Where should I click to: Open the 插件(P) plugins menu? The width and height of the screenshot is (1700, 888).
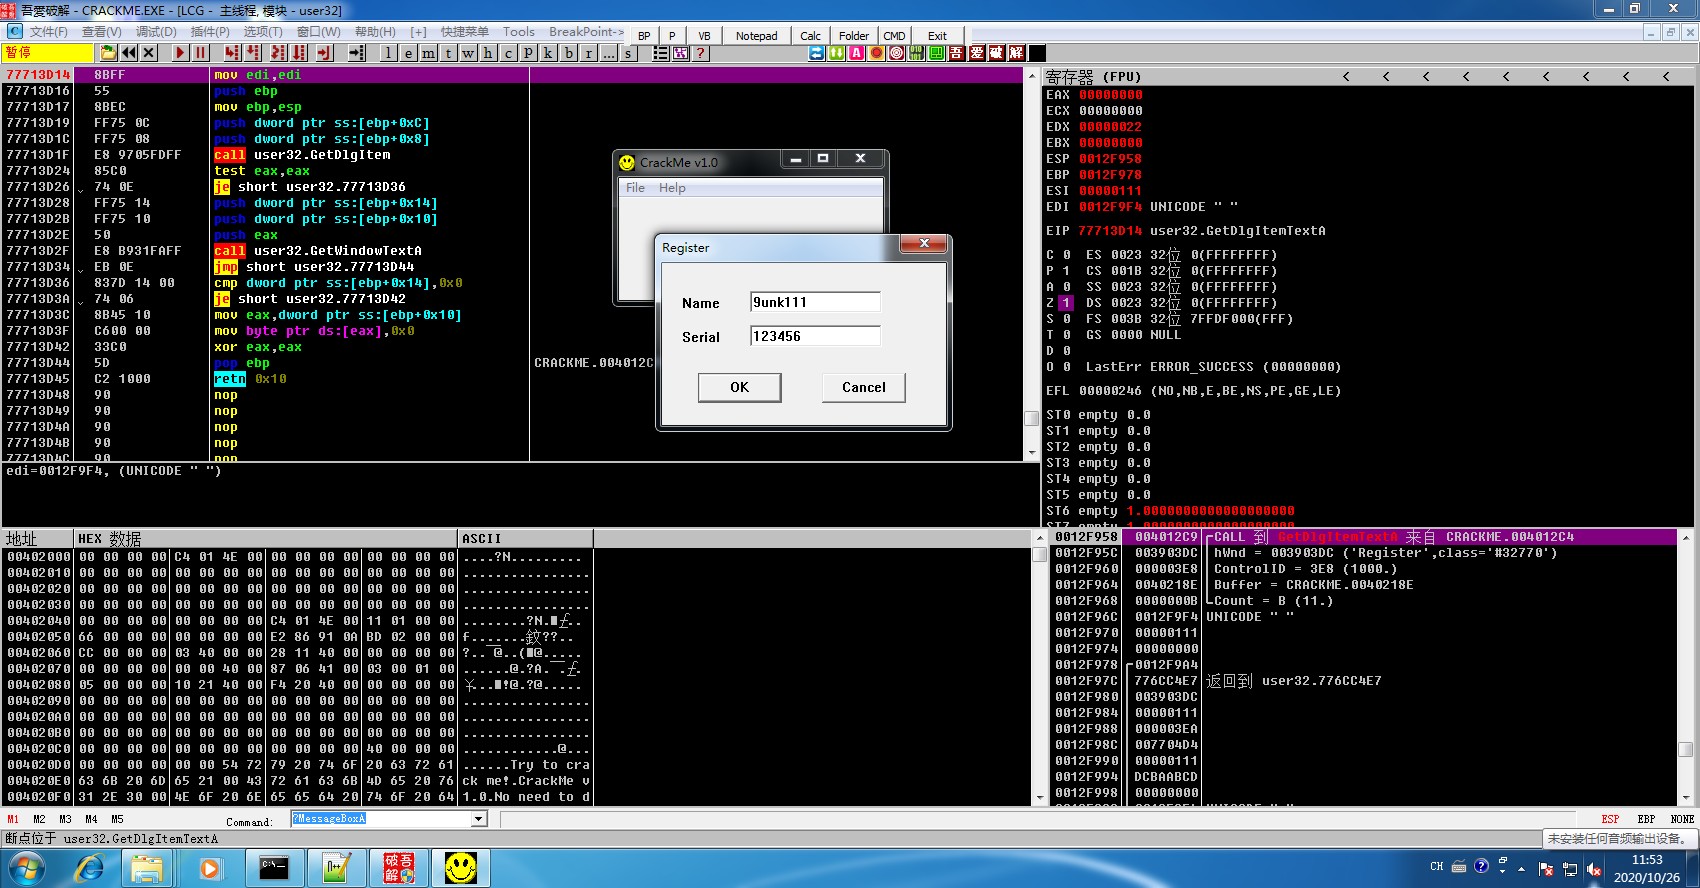tap(210, 32)
